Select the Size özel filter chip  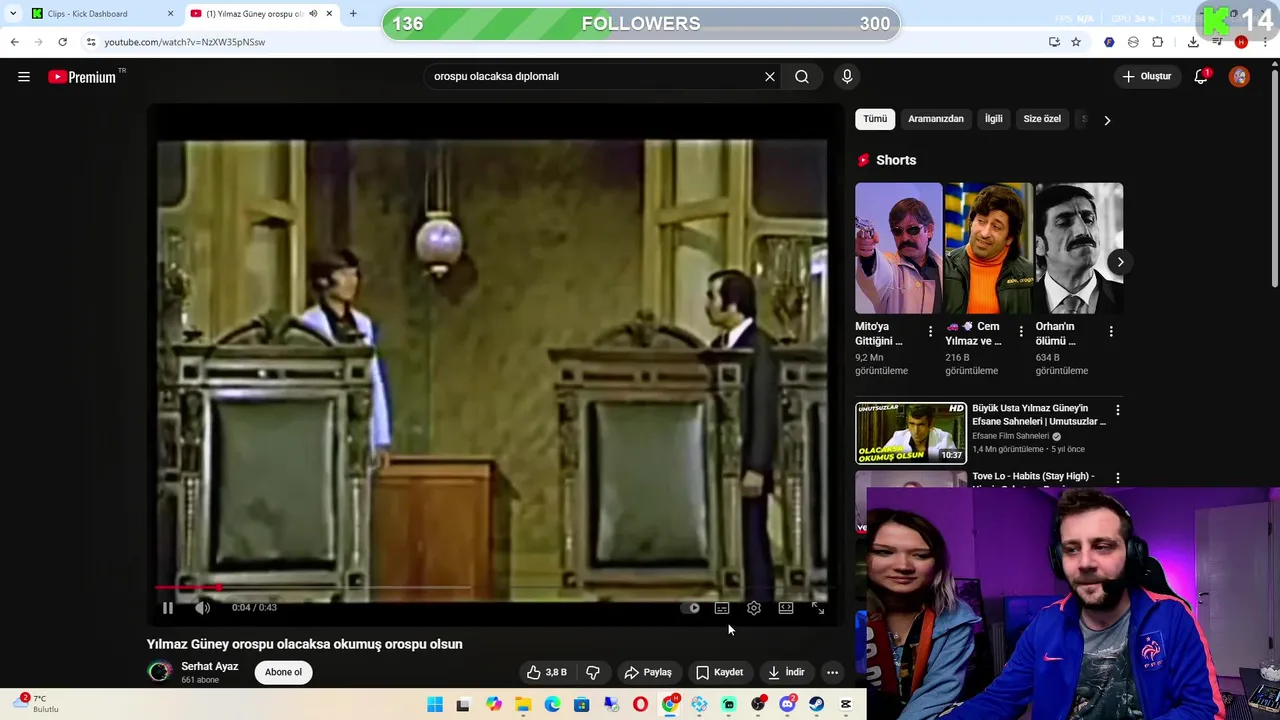coord(1042,119)
